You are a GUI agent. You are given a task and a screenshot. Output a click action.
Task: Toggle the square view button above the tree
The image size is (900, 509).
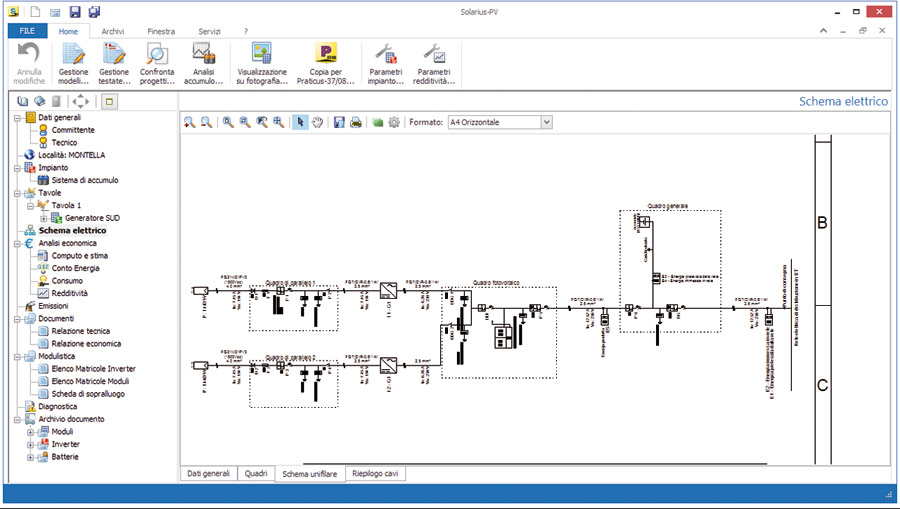(x=109, y=102)
